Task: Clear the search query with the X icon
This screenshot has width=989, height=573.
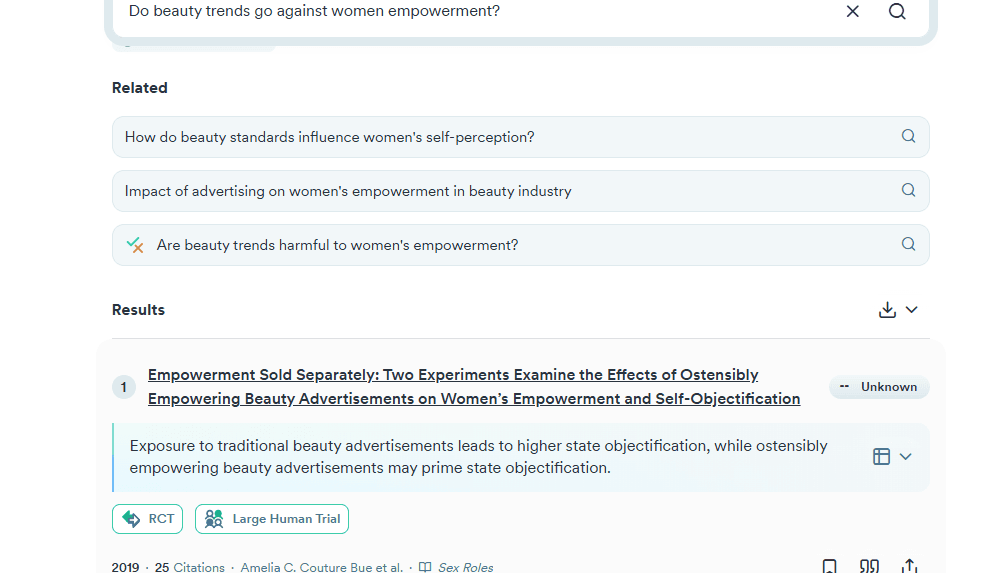Action: coord(852,11)
